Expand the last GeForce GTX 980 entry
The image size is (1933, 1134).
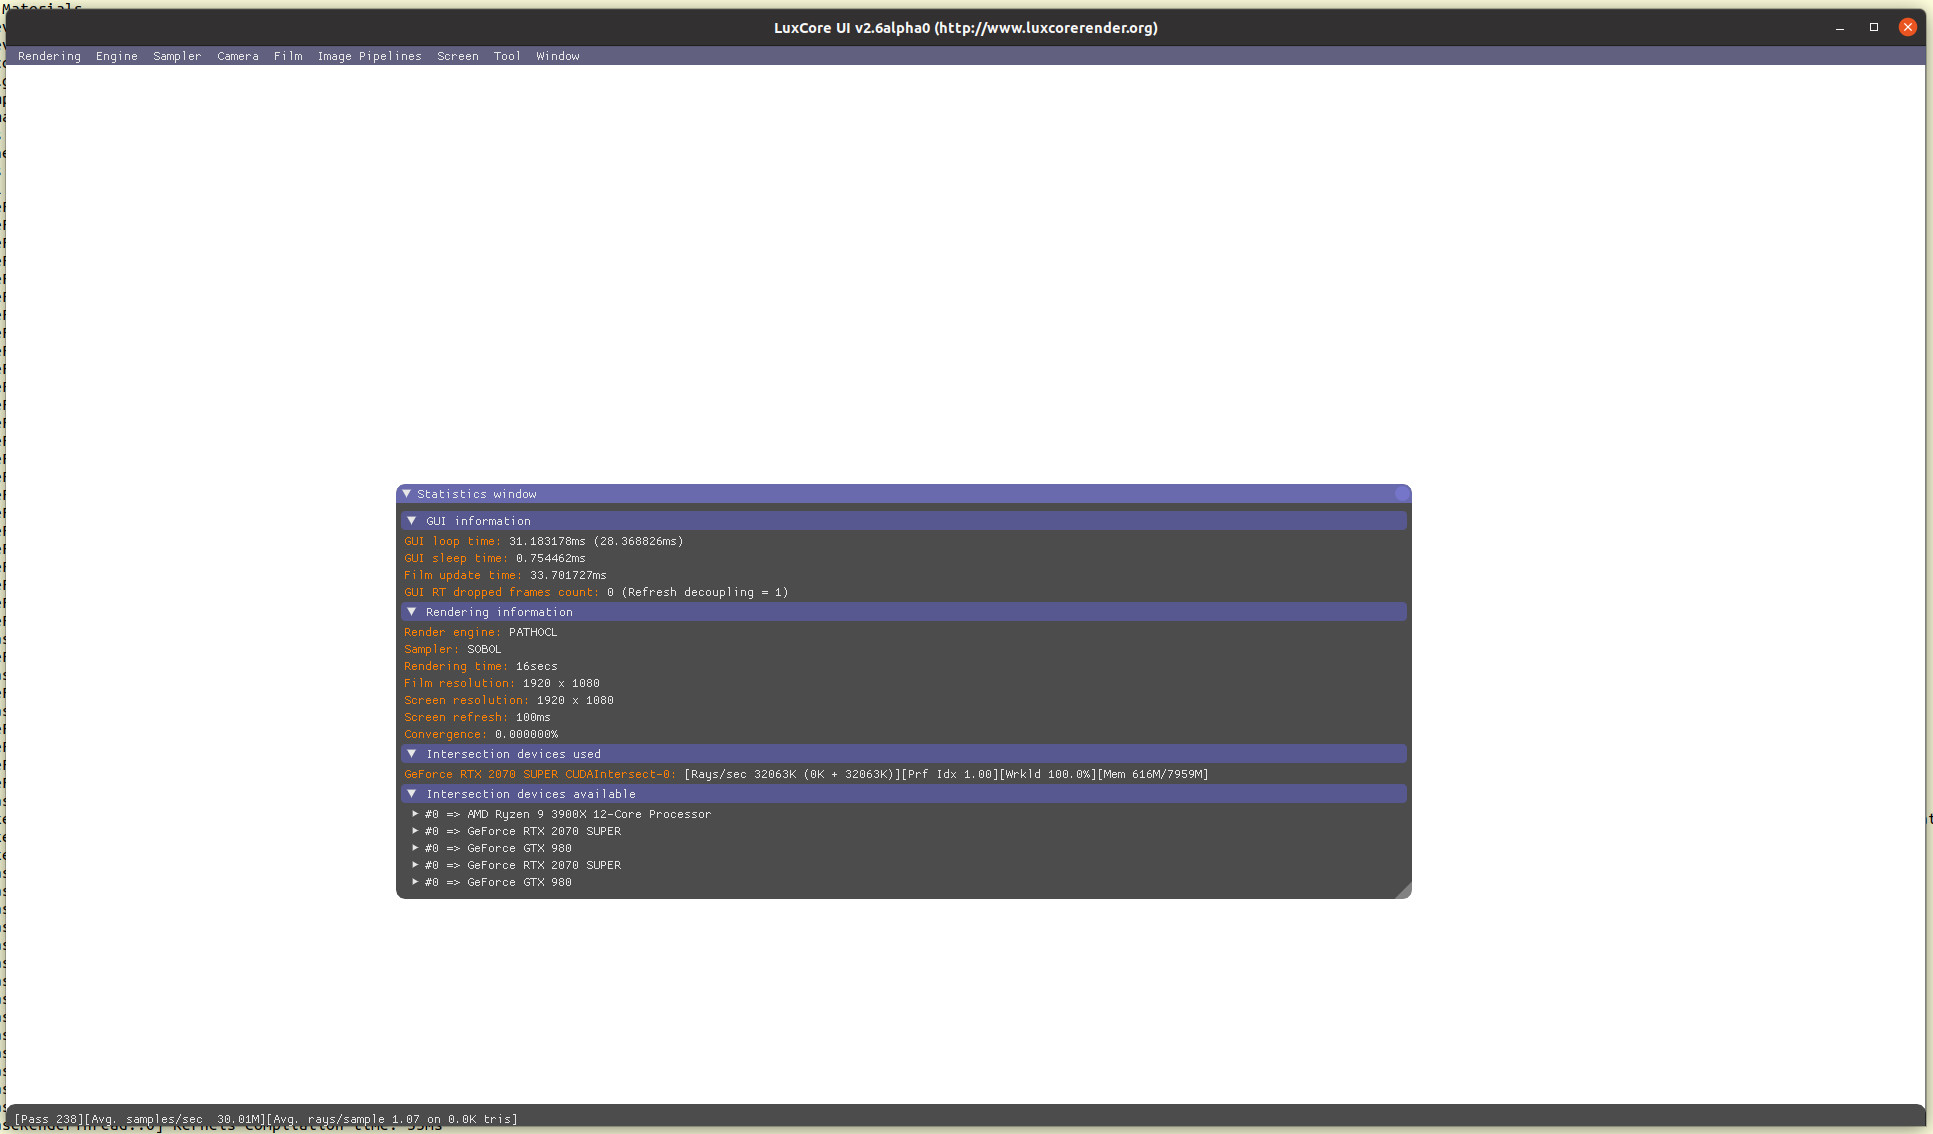(415, 882)
